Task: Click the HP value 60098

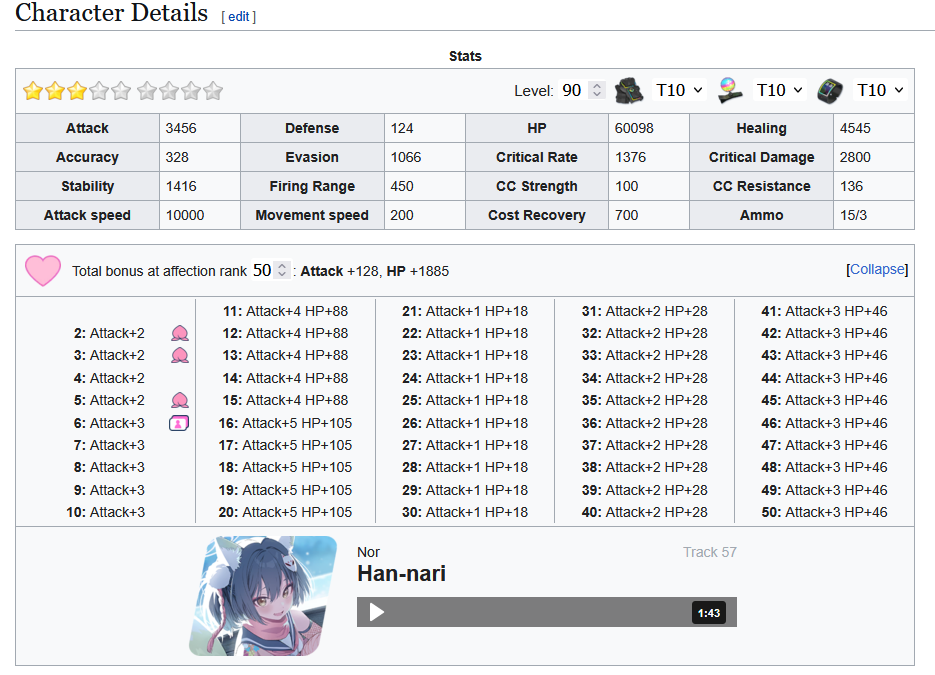Action: tap(634, 128)
